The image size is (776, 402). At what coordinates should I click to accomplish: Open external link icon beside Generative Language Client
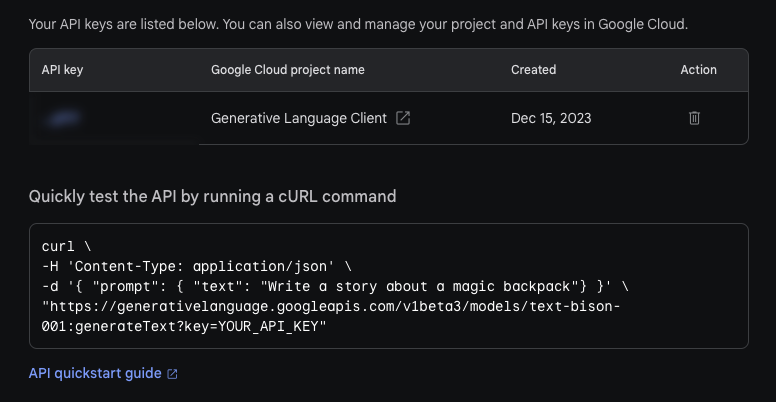click(x=403, y=118)
